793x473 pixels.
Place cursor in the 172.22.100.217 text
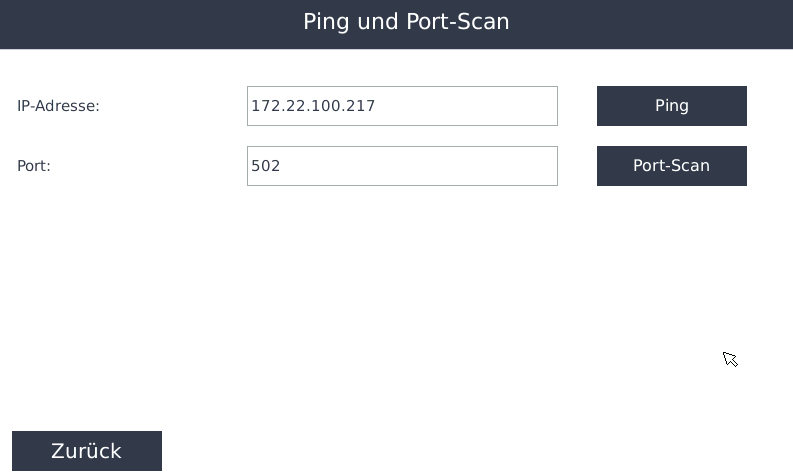(313, 106)
